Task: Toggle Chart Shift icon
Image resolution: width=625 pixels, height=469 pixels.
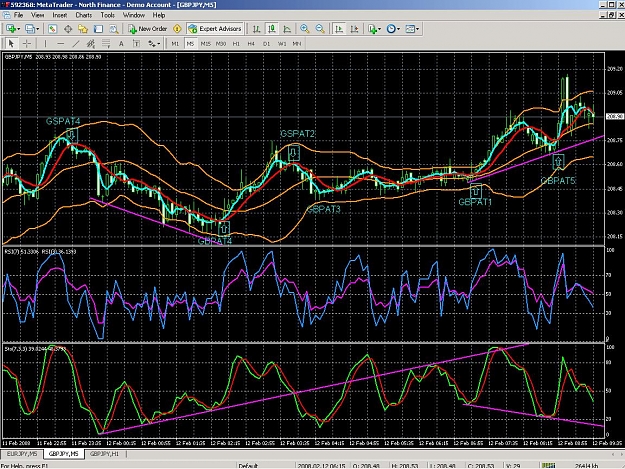Action: tap(354, 29)
